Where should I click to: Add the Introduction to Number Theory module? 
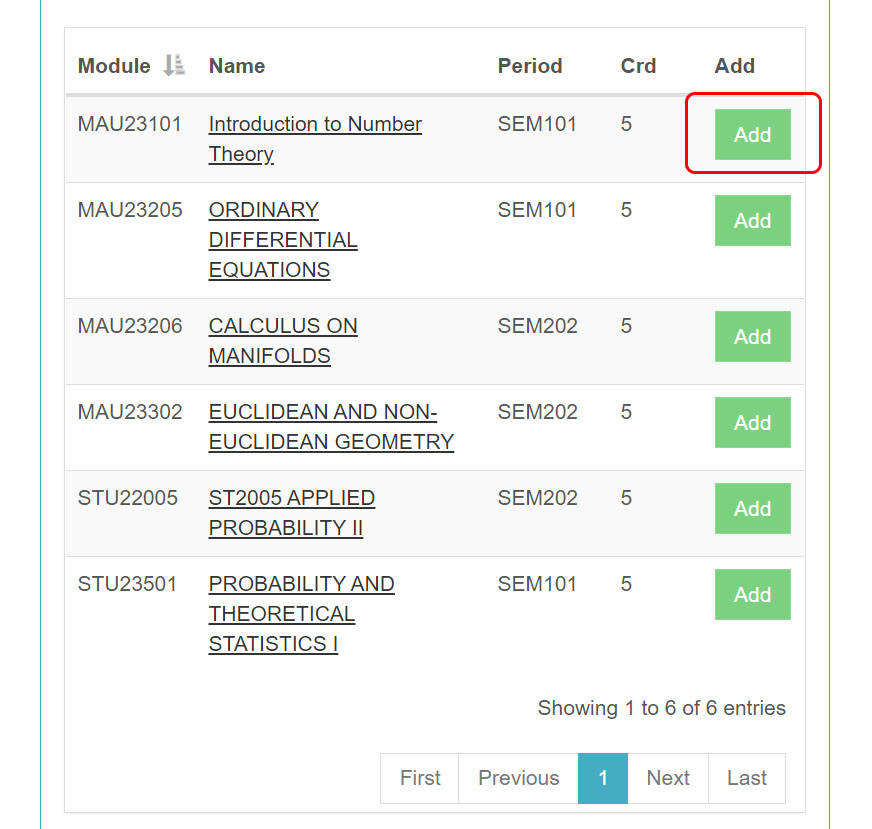pyautogui.click(x=752, y=134)
